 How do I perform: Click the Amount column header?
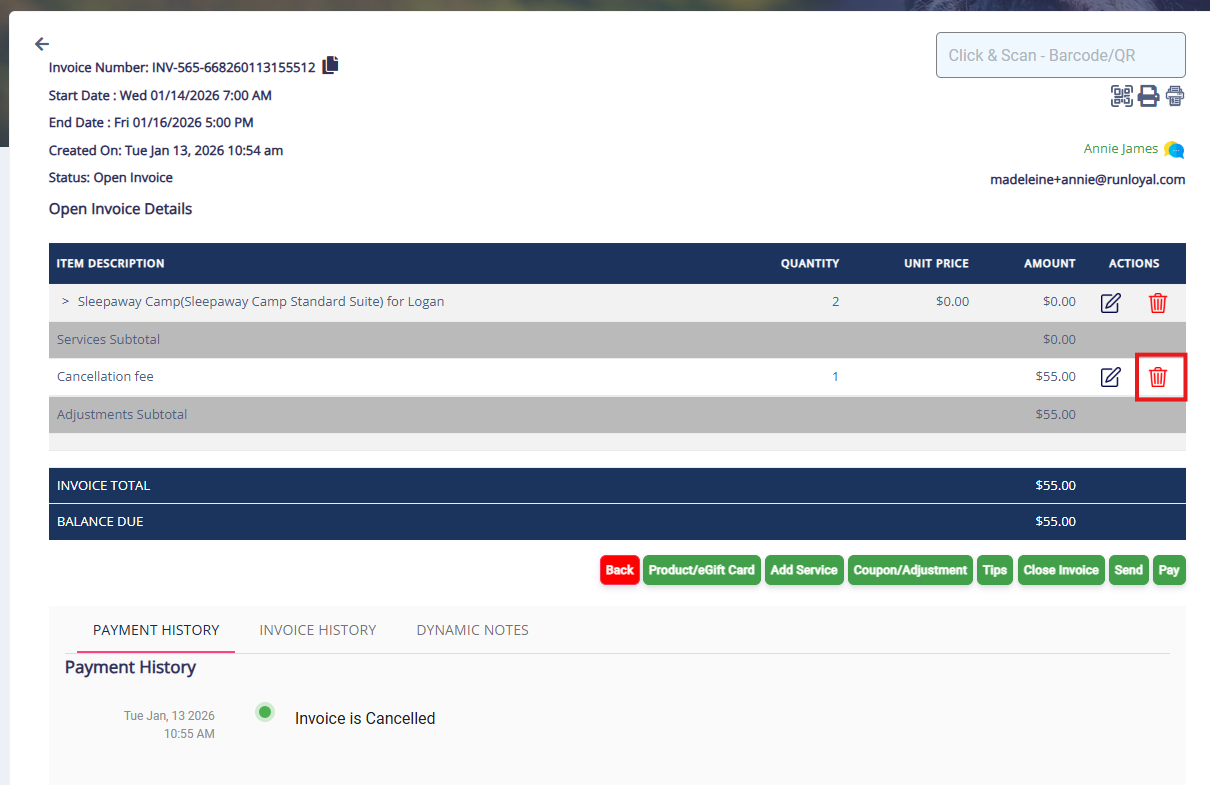tap(1050, 264)
